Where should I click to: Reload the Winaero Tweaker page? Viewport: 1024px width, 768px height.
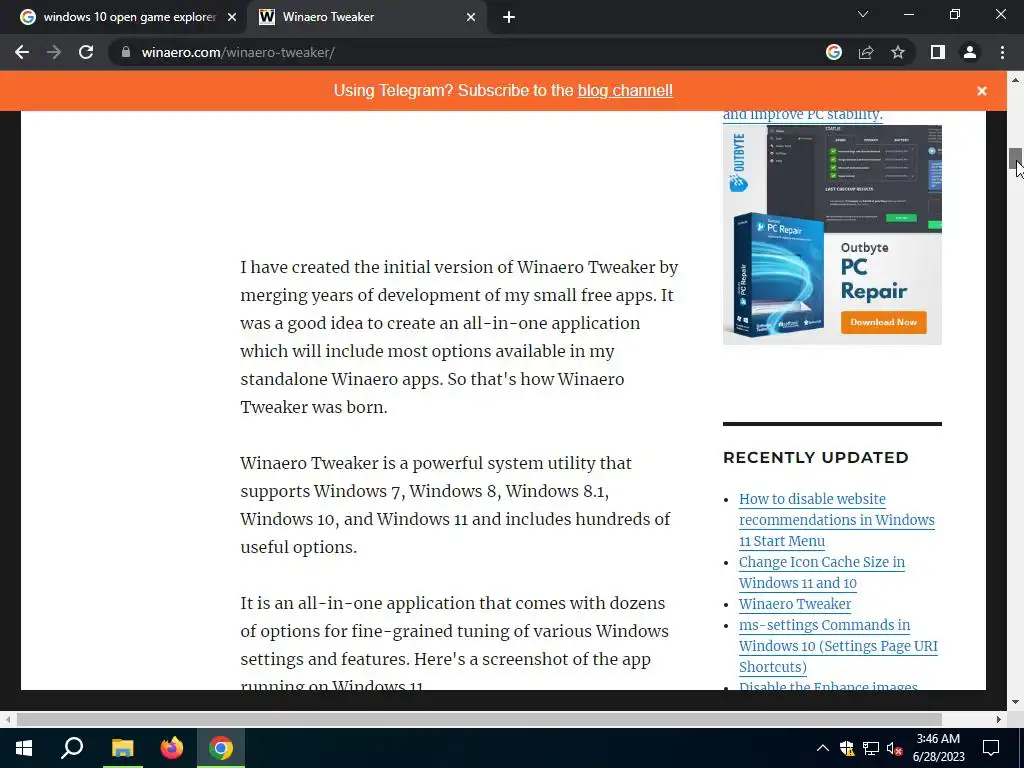coord(86,52)
